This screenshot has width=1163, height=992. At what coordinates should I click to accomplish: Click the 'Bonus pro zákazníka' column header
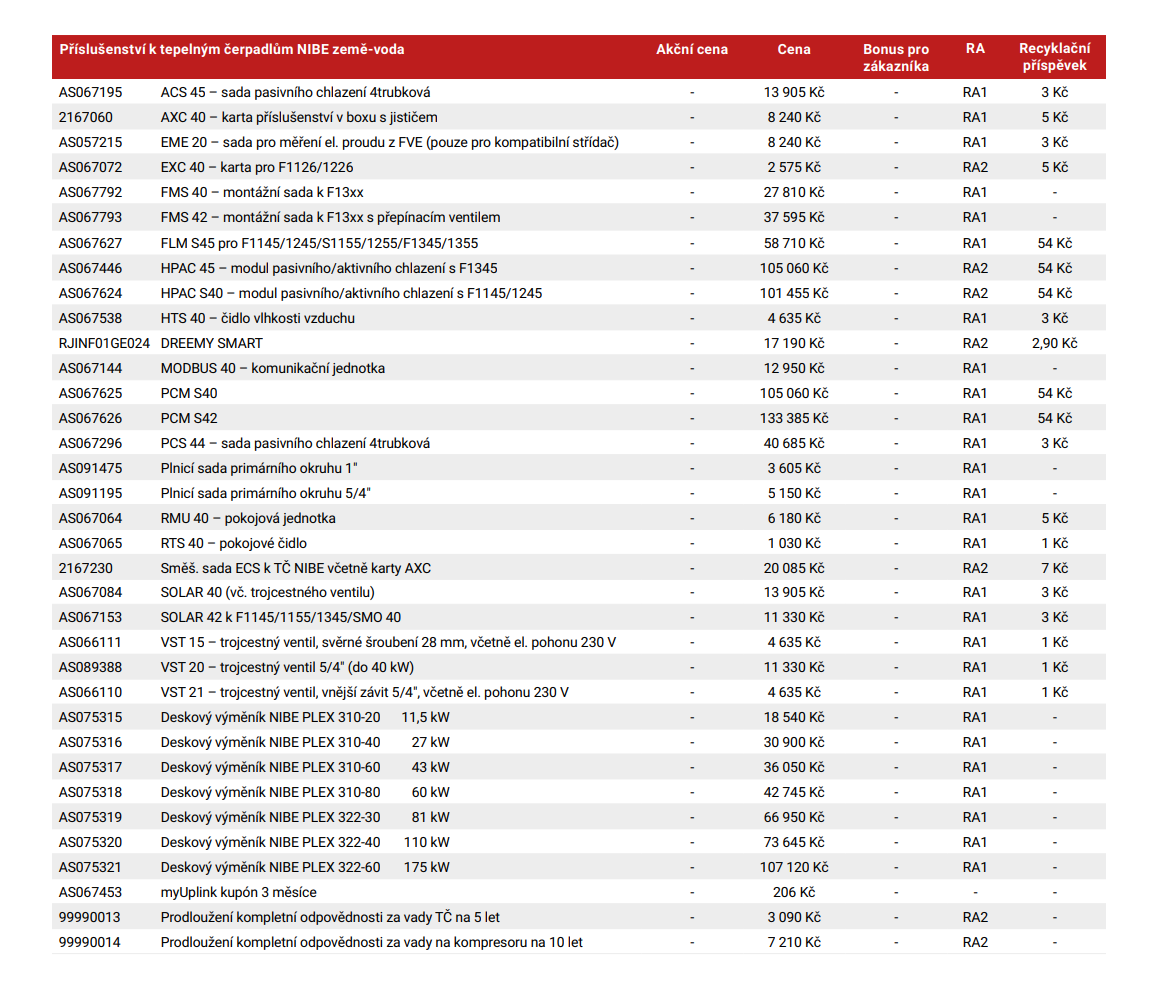click(895, 58)
